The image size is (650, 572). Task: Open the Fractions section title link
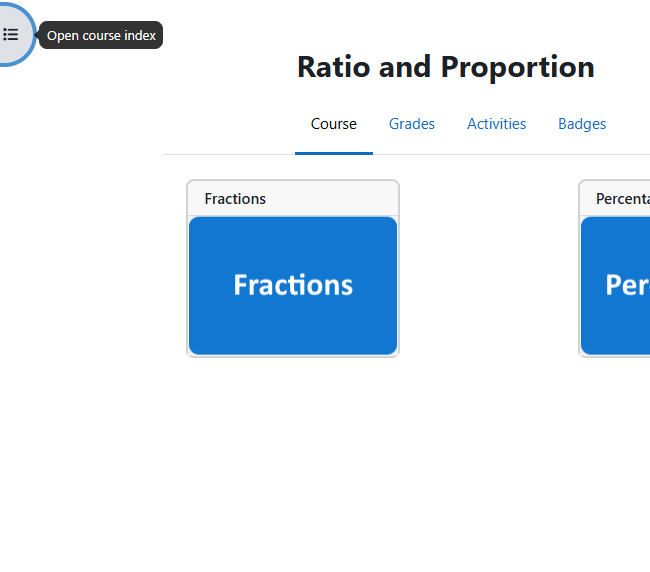point(235,199)
